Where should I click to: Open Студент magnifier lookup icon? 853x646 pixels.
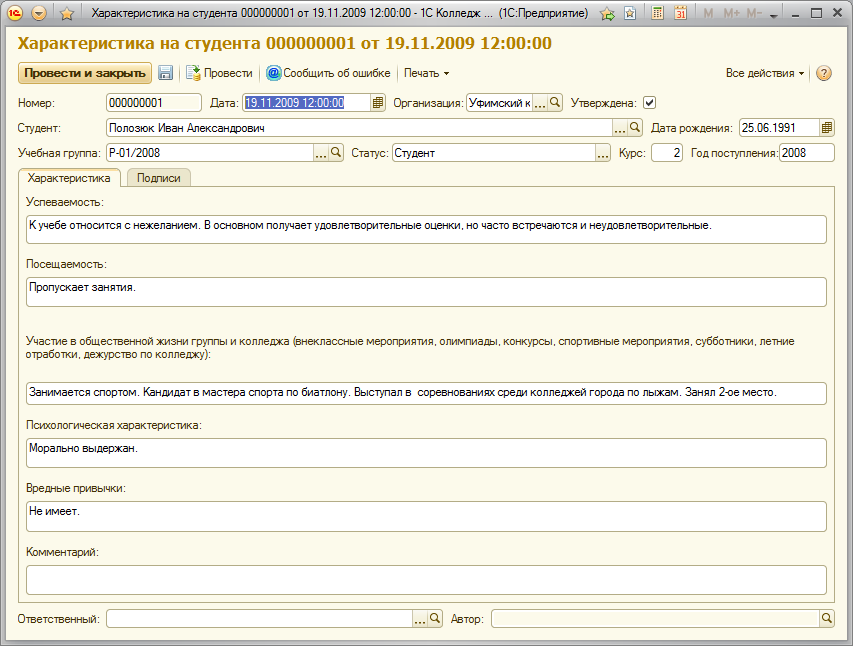(x=635, y=128)
